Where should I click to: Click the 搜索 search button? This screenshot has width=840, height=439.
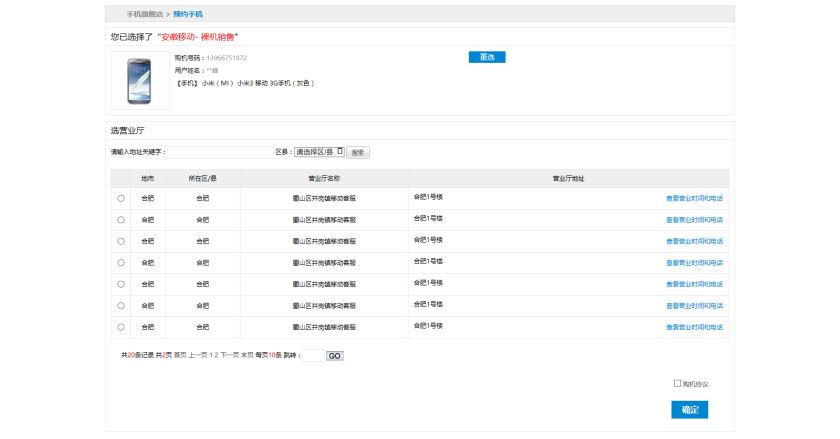pos(358,152)
